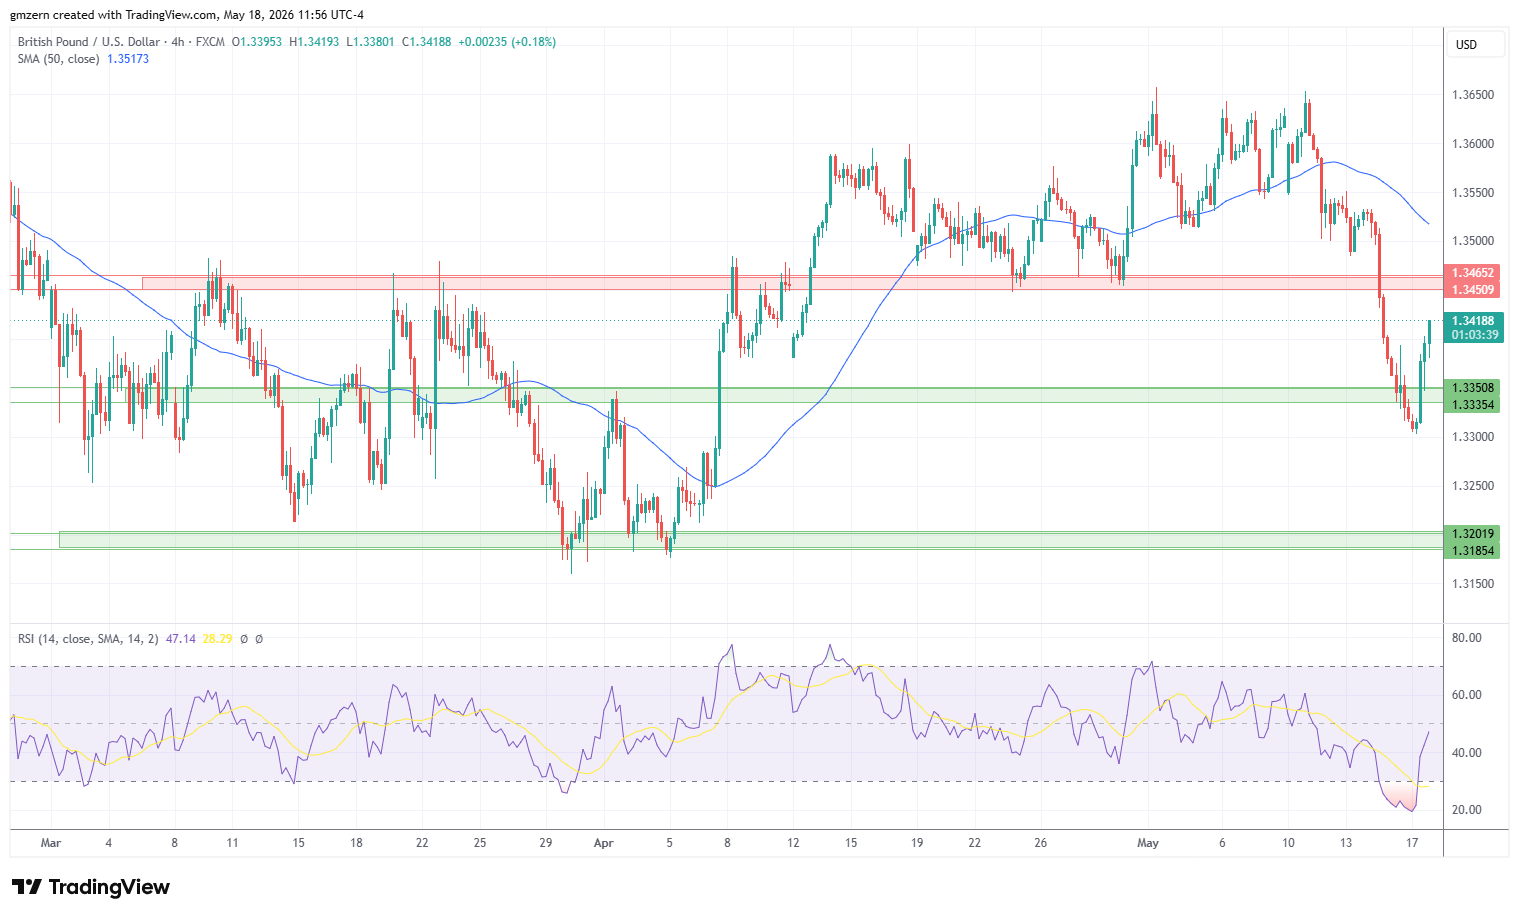Click the high price H1.34193 in the header
This screenshot has width=1519, height=917.
point(314,42)
